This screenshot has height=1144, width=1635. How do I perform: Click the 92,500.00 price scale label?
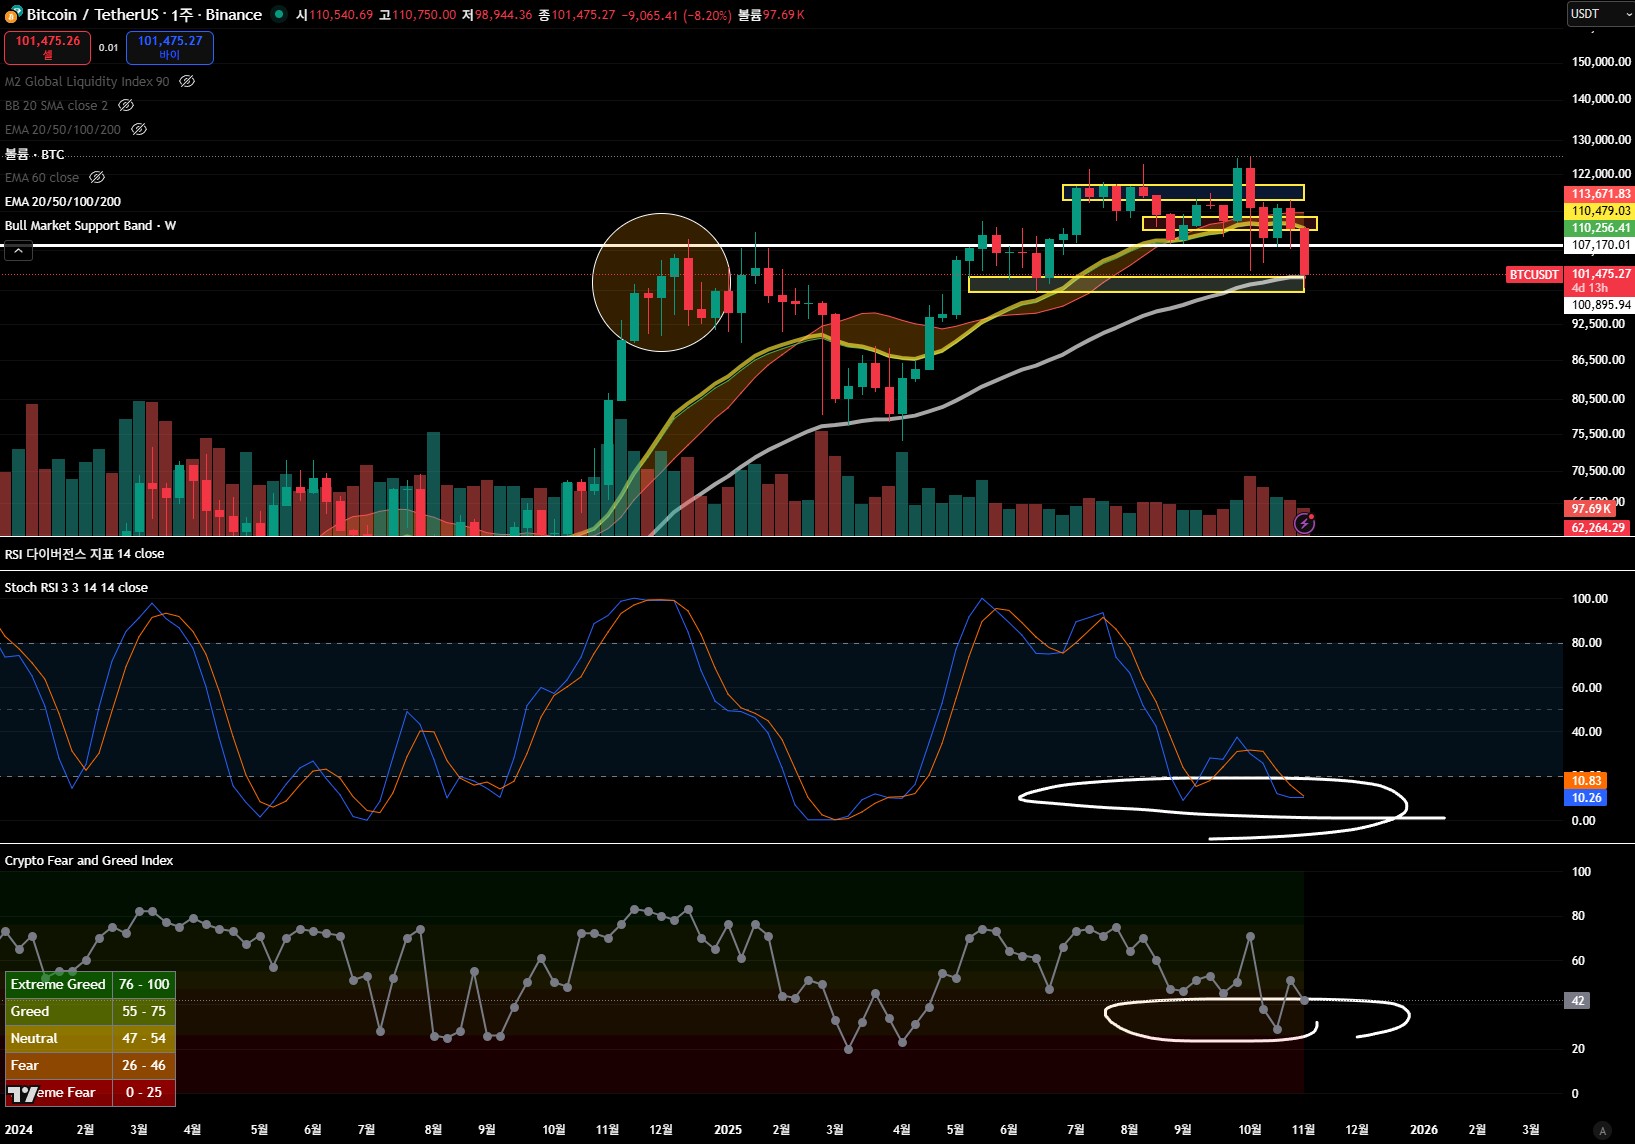[1598, 324]
